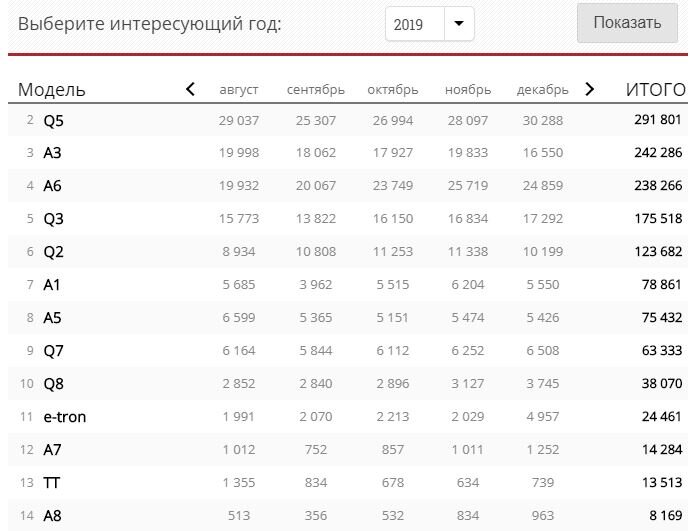The height and width of the screenshot is (531, 693).
Task: Select the A7 model name
Action: (52, 450)
